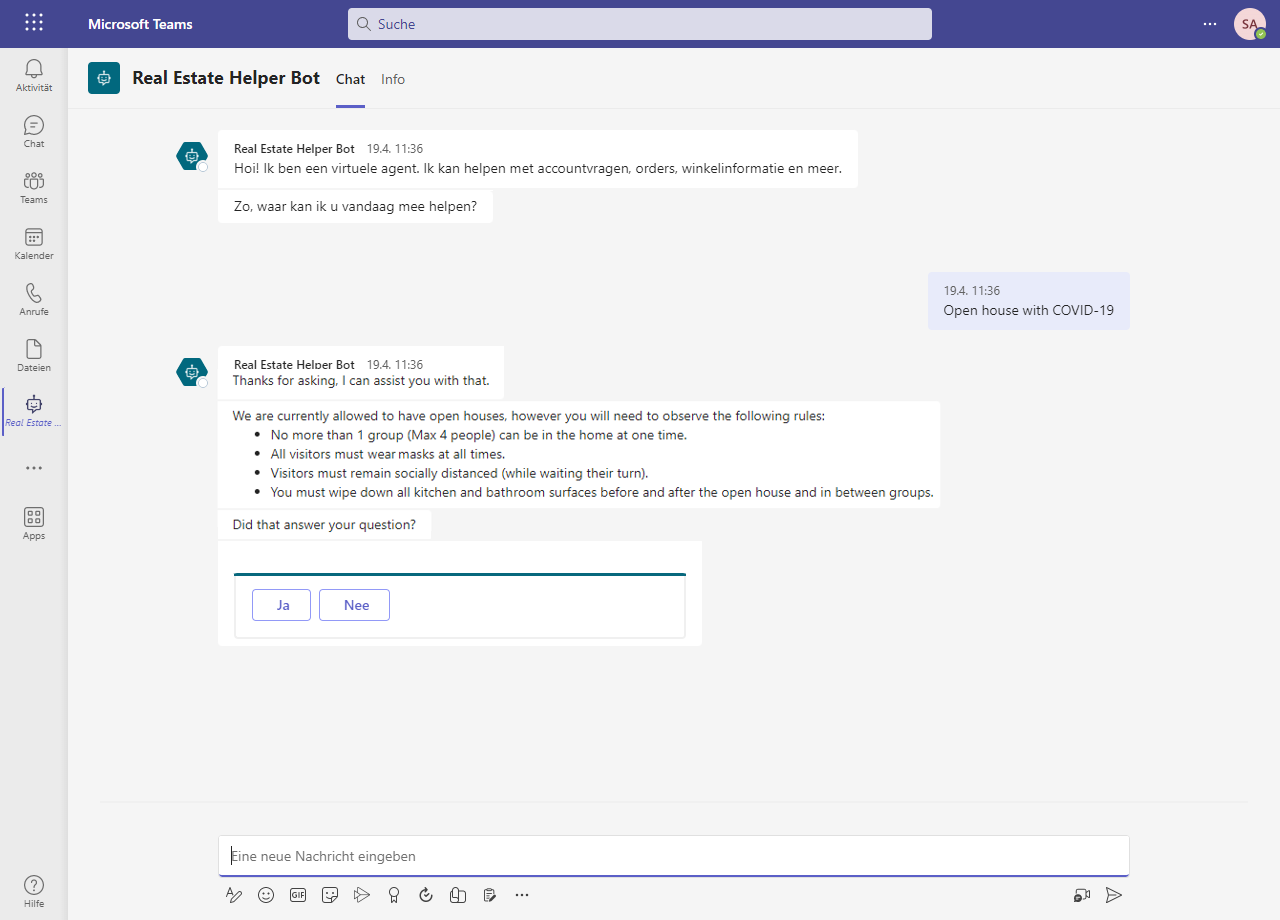The width and height of the screenshot is (1280, 920).
Task: Click the stacked pages icon in compose toolbar
Action: 458,895
